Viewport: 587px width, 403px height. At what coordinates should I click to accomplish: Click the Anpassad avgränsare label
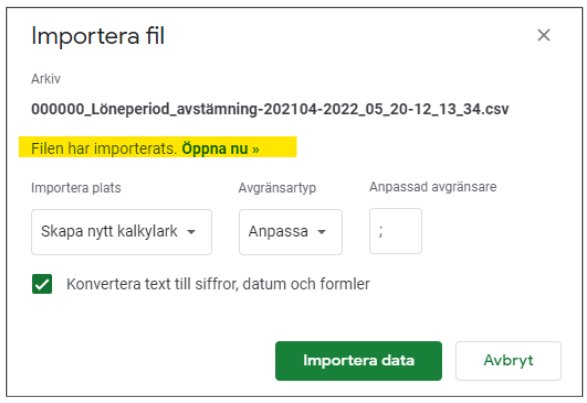pyautogui.click(x=433, y=187)
